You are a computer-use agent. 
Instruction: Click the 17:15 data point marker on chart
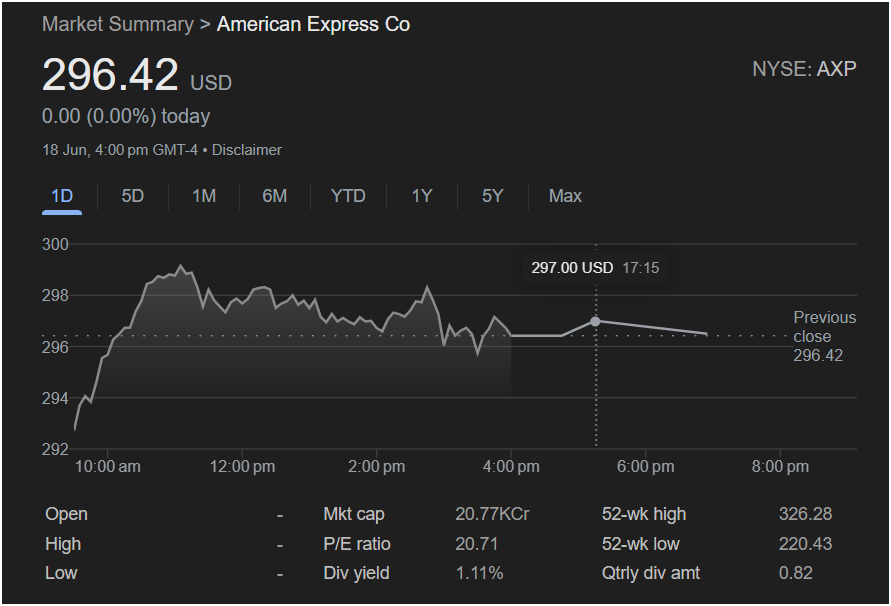point(595,321)
